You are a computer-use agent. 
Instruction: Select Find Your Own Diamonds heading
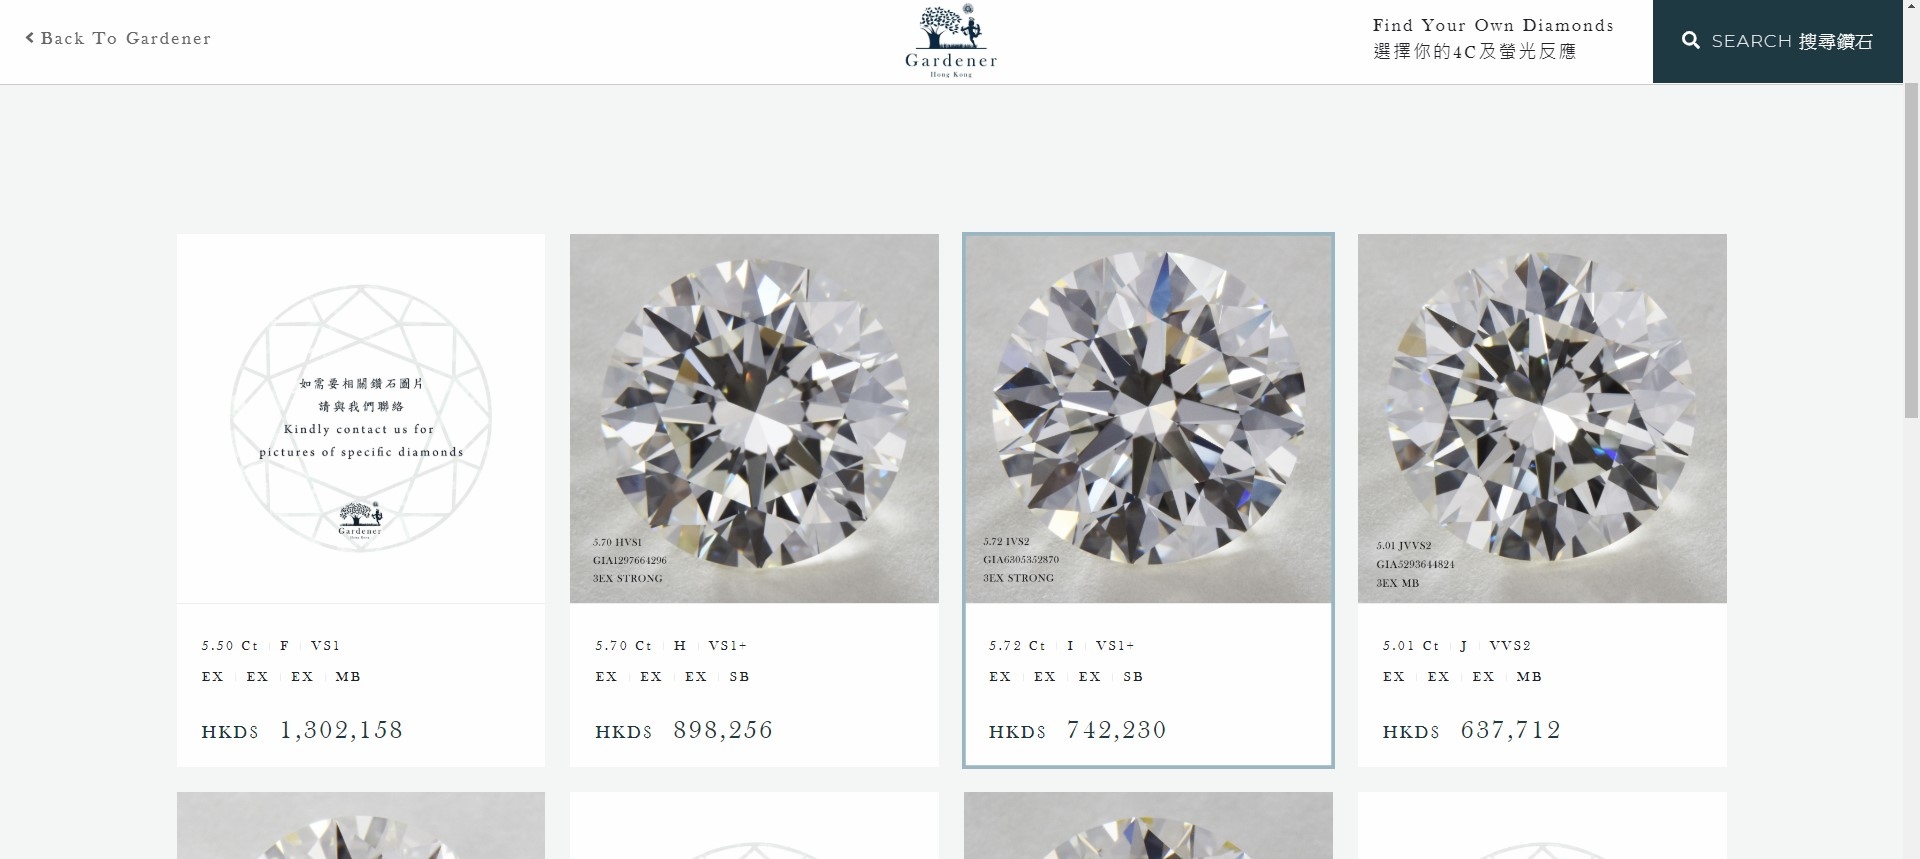1493,26
